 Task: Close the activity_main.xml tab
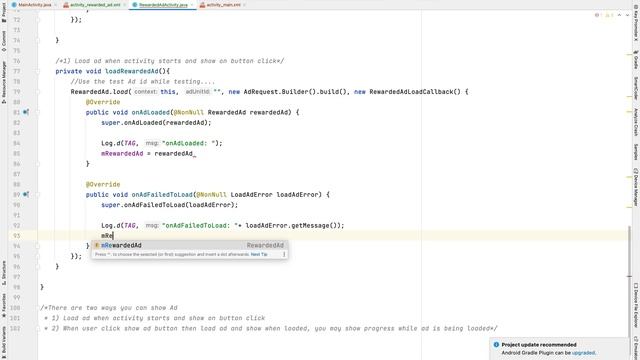click(244, 5)
